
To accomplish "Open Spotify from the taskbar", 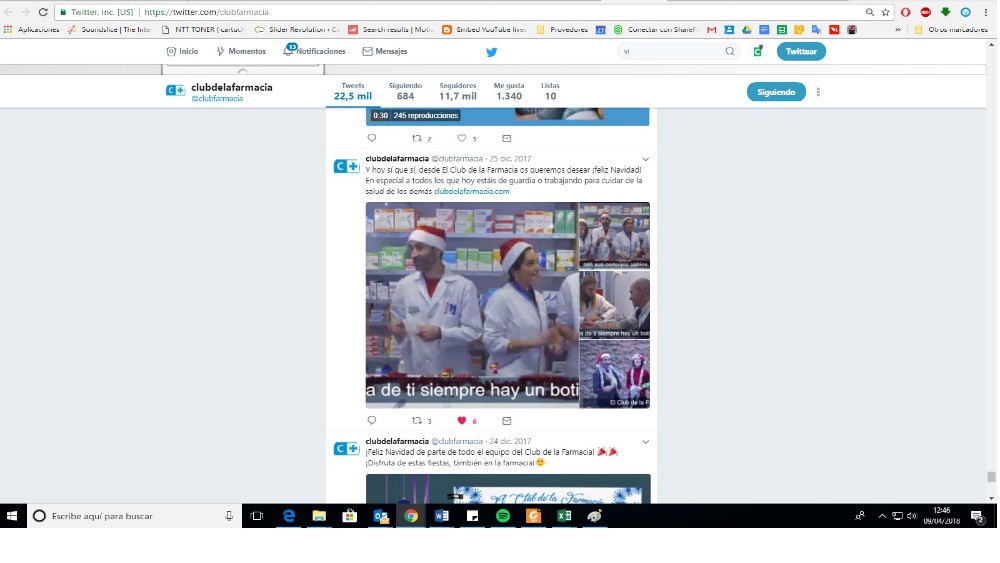I will (x=503, y=516).
